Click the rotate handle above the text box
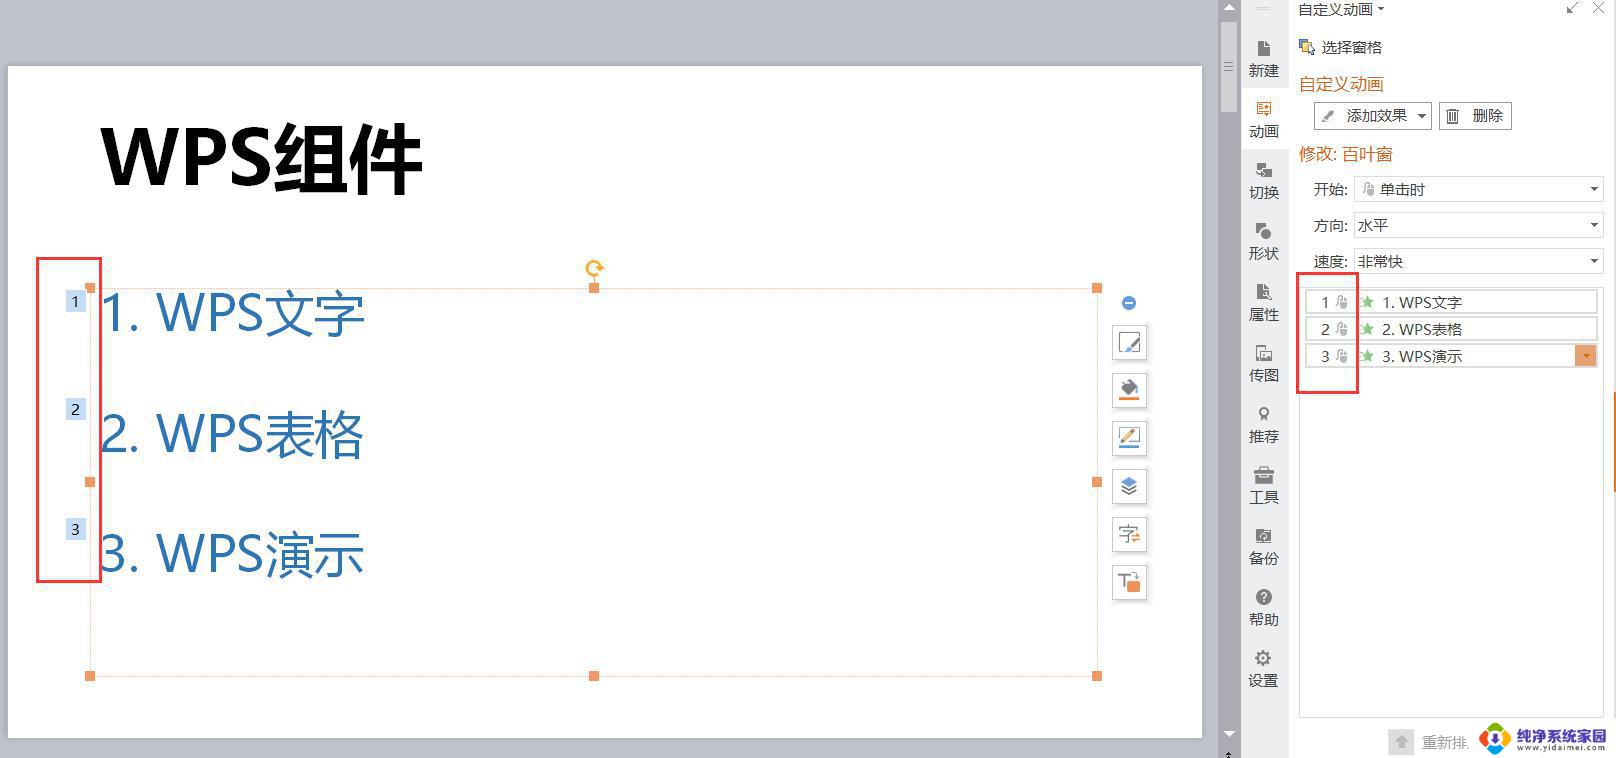Screen dimensions: 1616x758 [x=594, y=268]
